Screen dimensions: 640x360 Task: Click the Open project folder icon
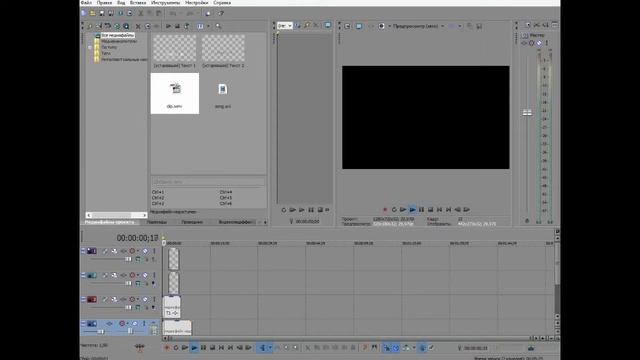click(93, 13)
